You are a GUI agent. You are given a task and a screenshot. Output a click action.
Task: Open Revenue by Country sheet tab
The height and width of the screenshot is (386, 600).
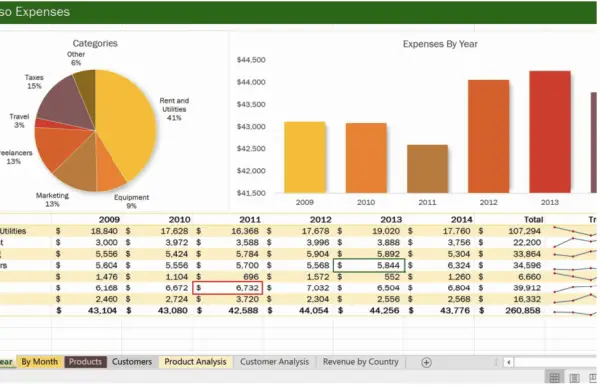(x=360, y=362)
